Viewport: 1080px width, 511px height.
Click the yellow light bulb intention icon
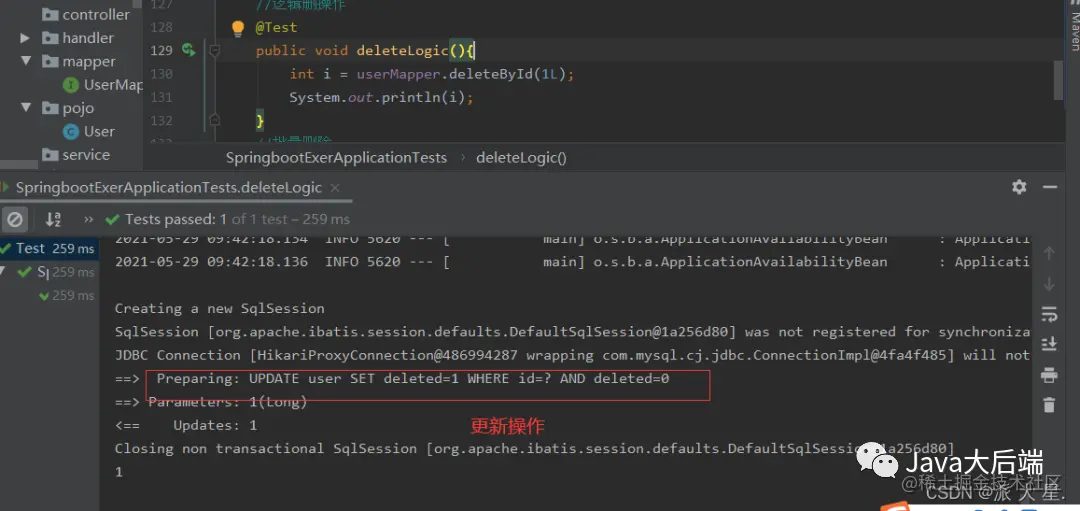pos(238,28)
